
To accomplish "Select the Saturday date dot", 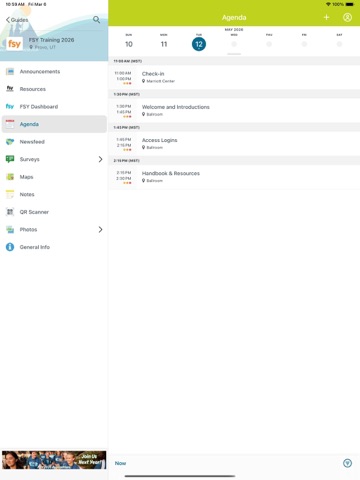I will [x=339, y=44].
